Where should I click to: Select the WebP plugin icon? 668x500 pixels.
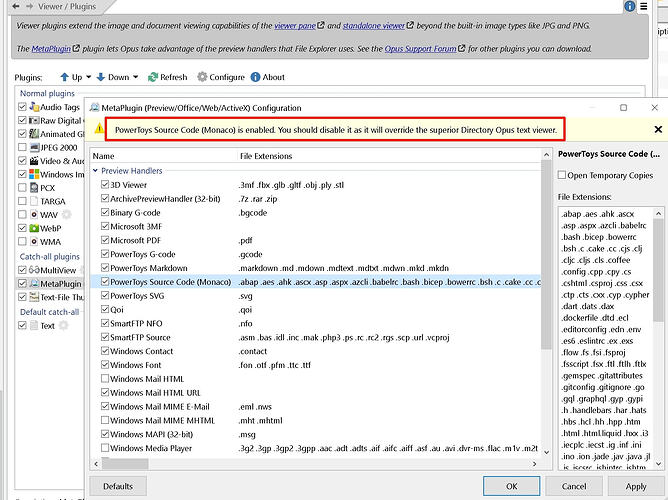33,228
